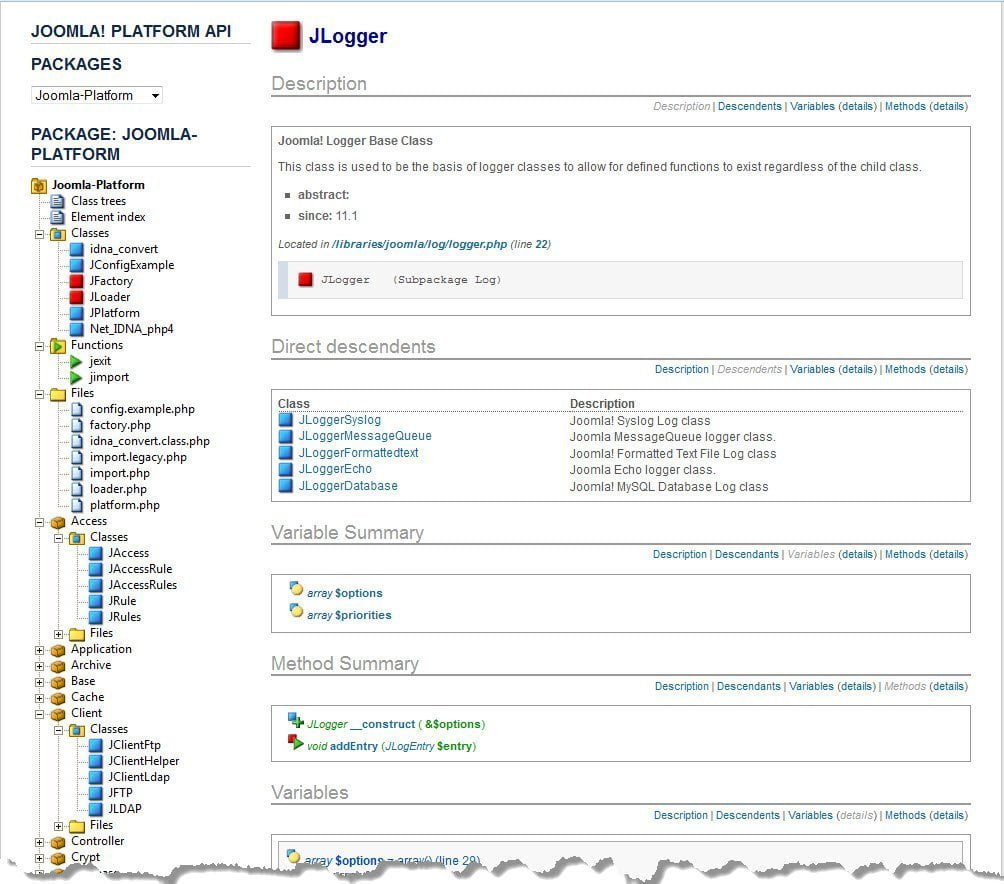
Task: Click the $options variable icon in summary
Action: click(x=296, y=589)
